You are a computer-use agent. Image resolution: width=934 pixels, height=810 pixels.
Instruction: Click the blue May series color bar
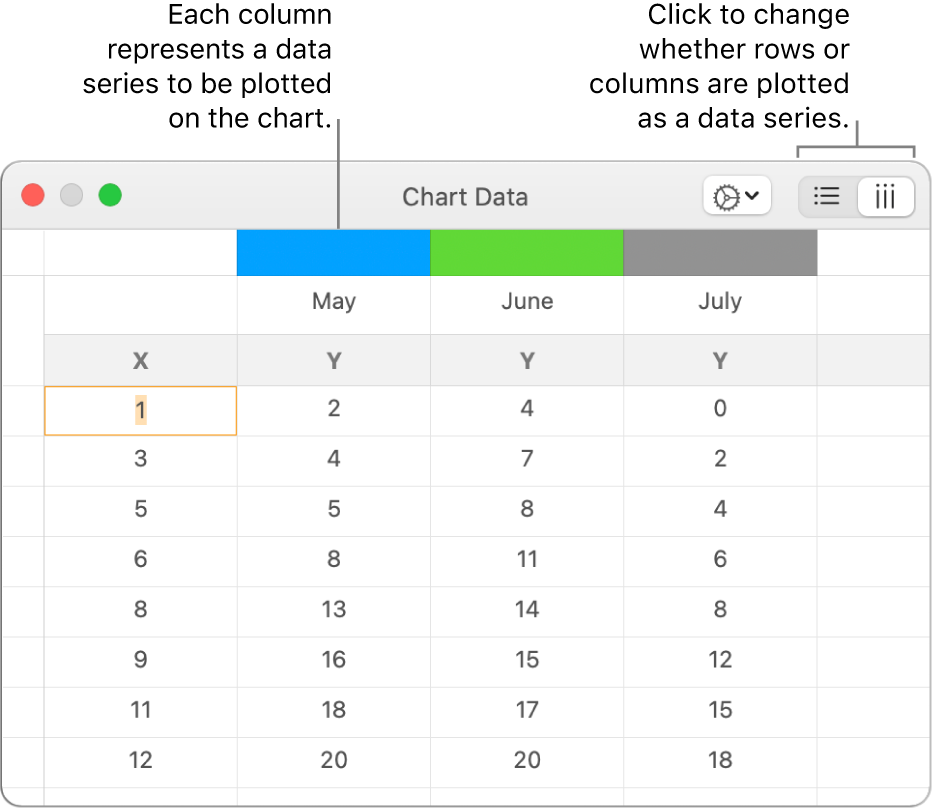(333, 253)
